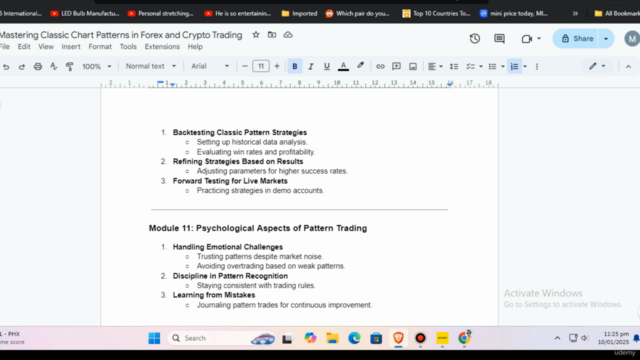
Task: Open version history
Action: click(475, 39)
